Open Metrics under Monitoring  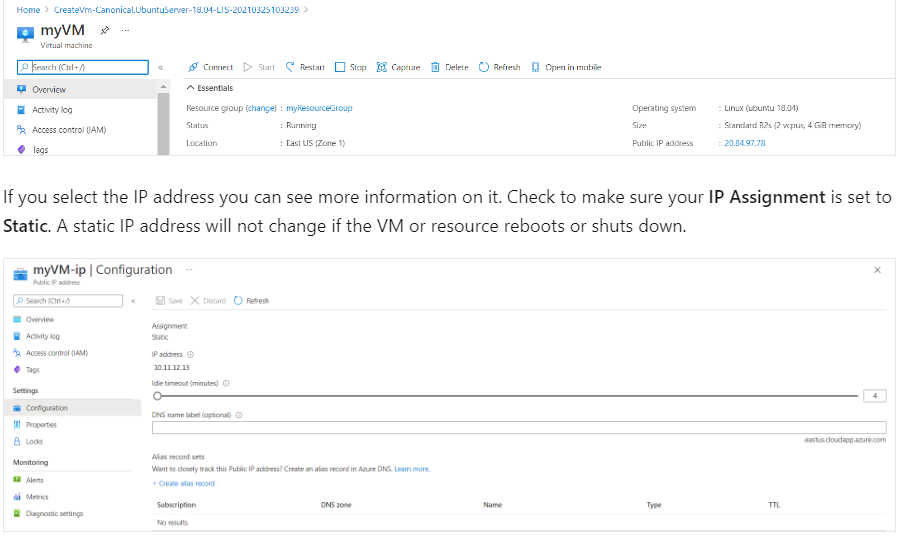pyautogui.click(x=37, y=497)
